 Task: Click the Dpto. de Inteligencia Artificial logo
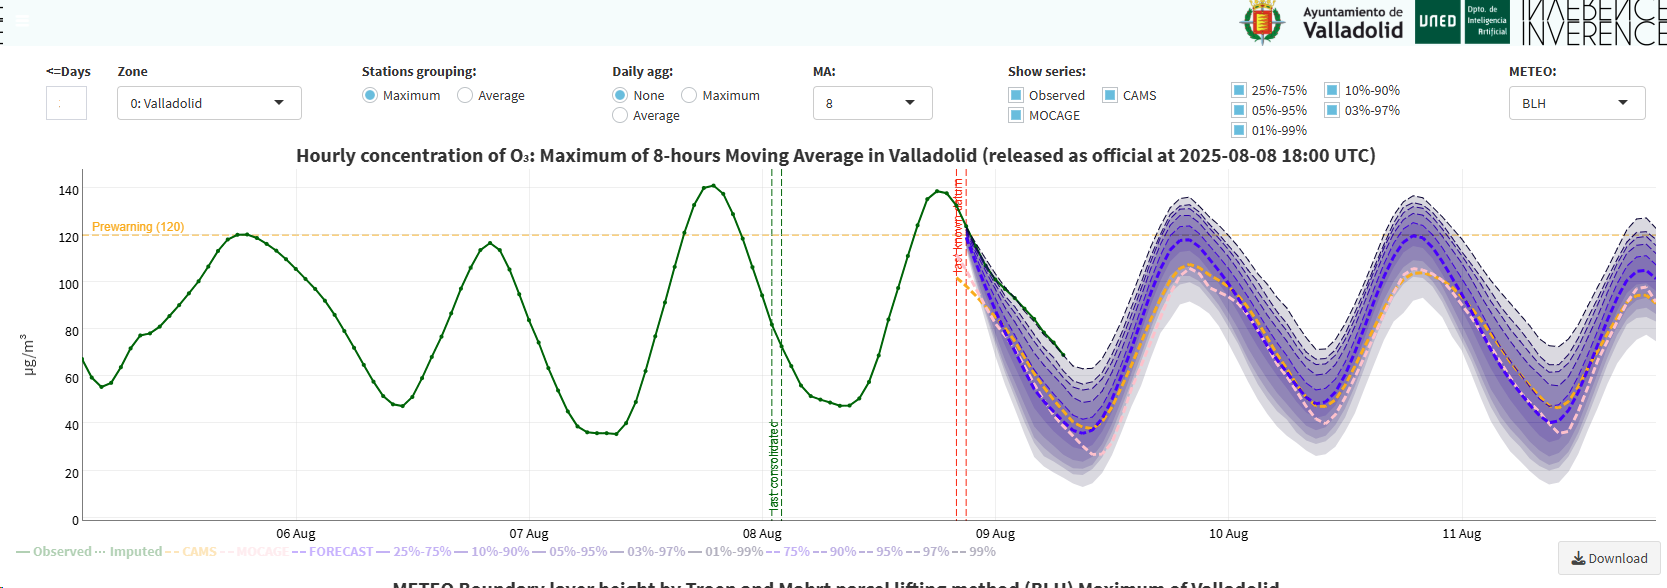click(1487, 22)
